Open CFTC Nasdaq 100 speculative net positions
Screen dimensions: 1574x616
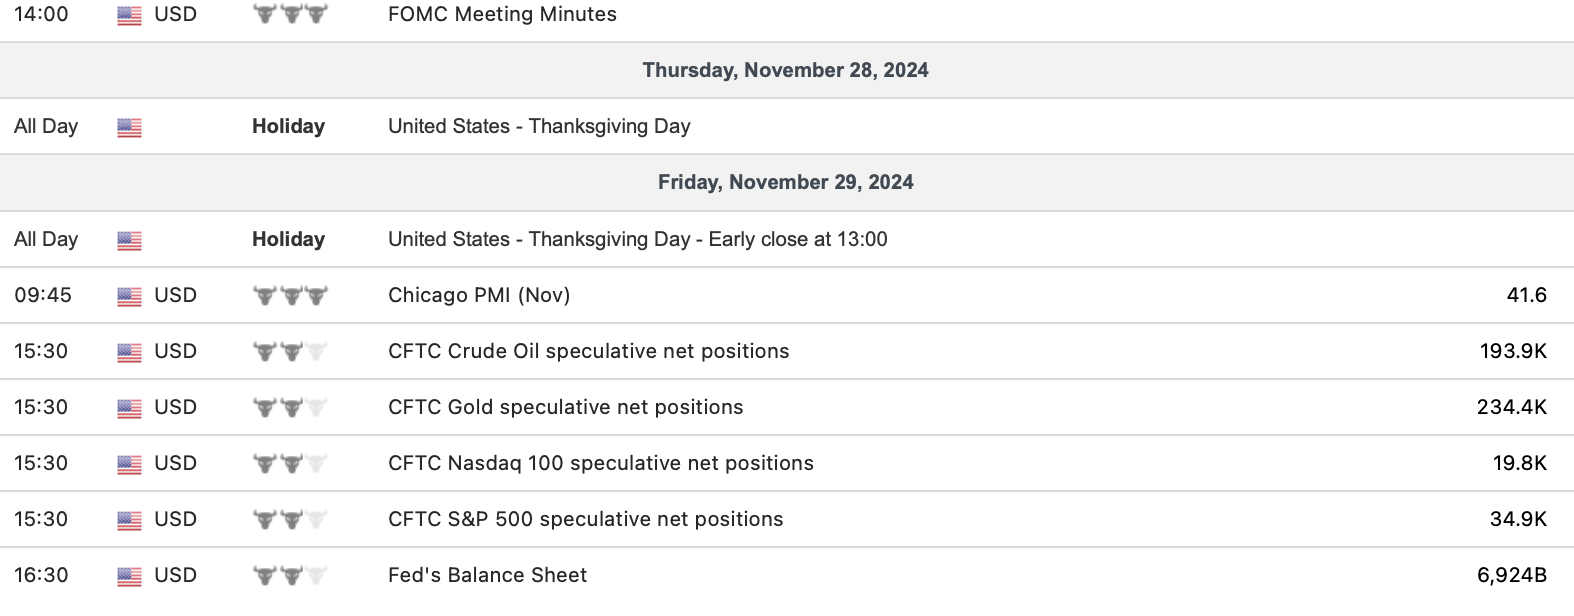[600, 463]
